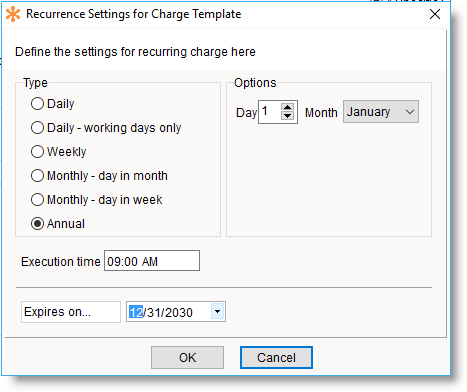Open the Expires on... combo box
Viewport: 467px width, 392px height.
(71, 312)
